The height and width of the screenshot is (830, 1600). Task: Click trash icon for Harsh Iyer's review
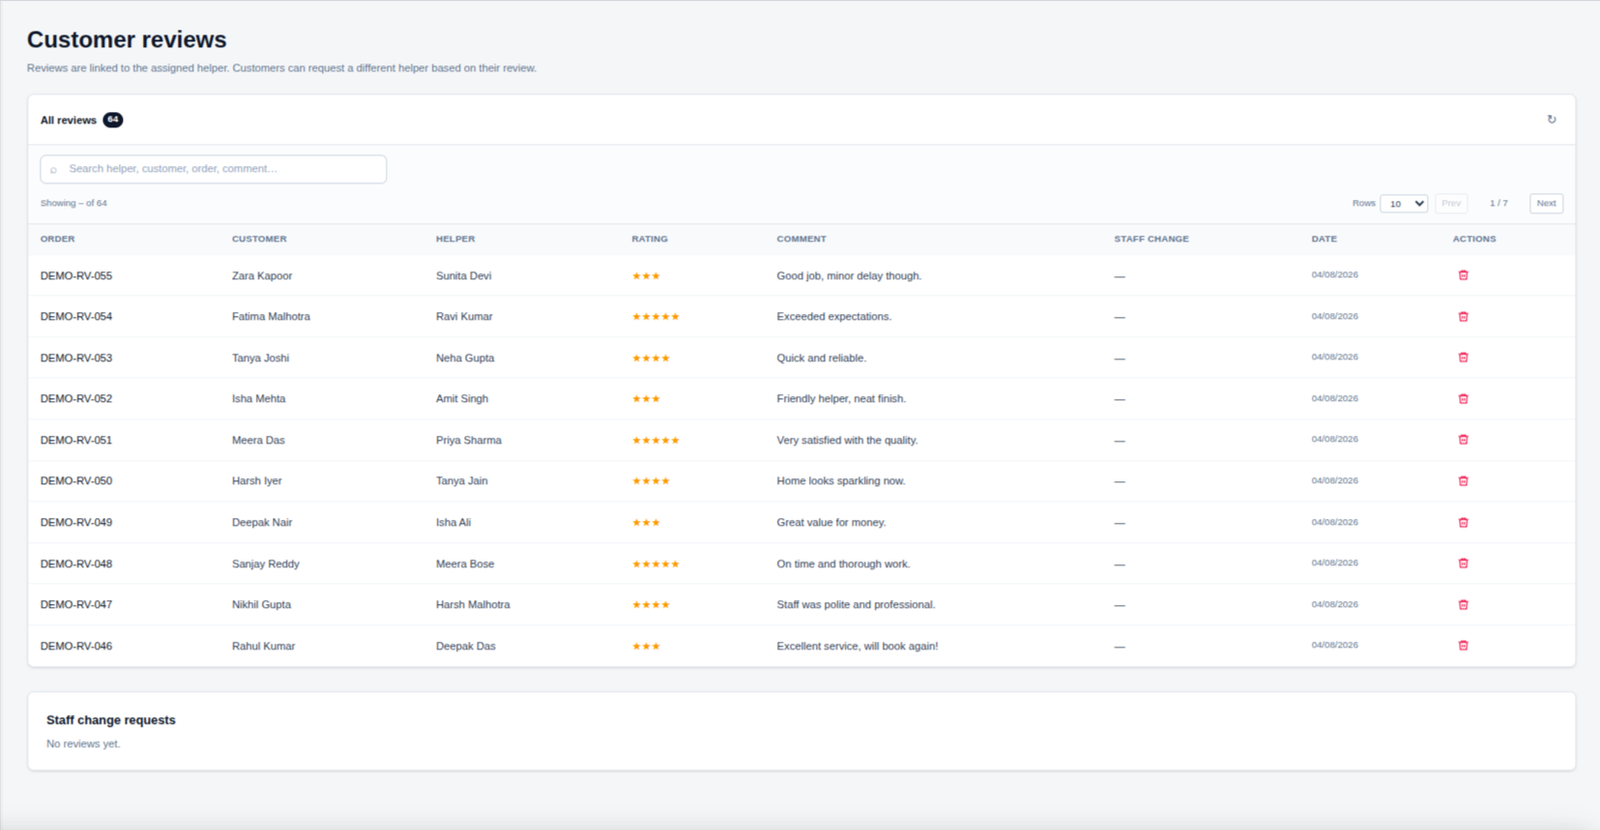click(x=1463, y=481)
